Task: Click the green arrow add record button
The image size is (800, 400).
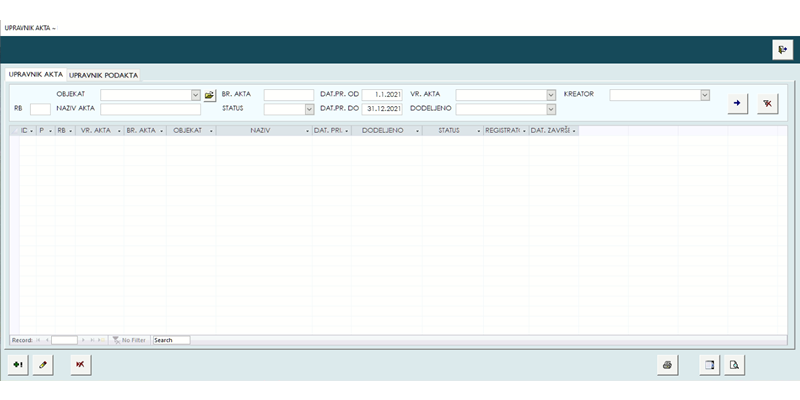Action: click(17, 365)
